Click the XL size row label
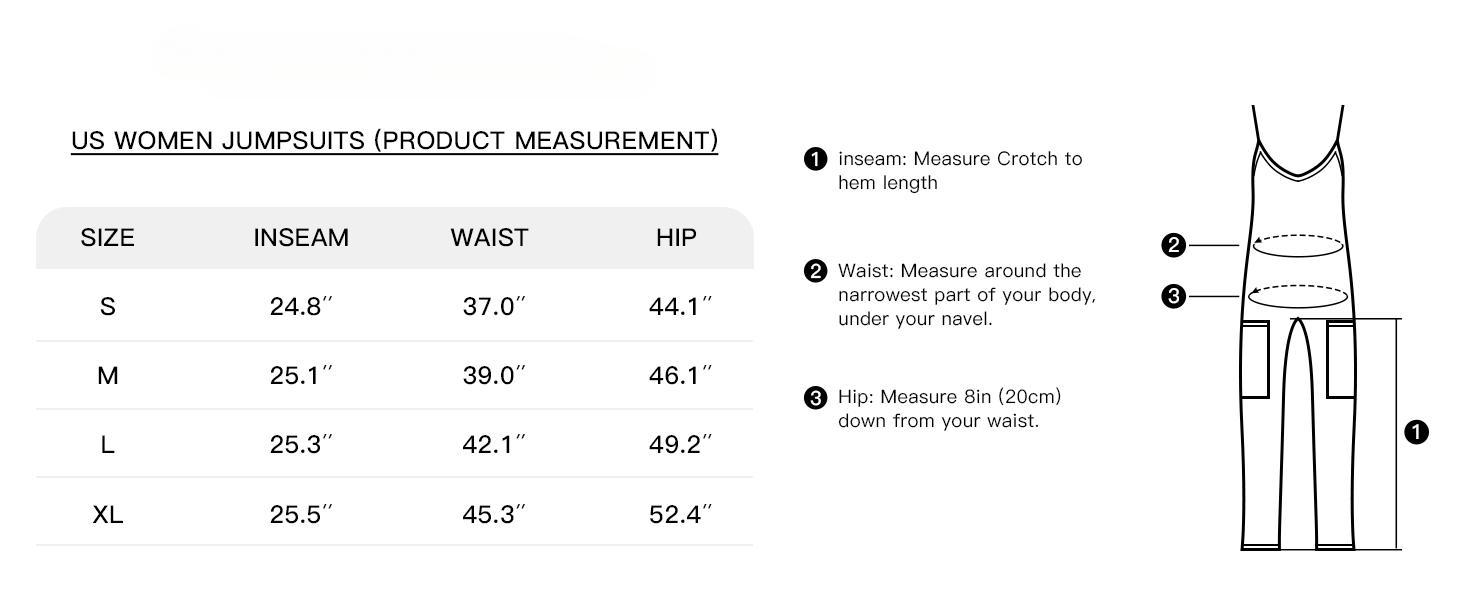 click(107, 514)
